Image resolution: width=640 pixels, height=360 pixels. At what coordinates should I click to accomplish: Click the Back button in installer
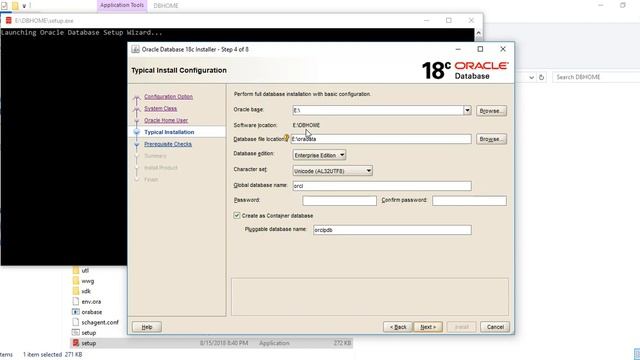[x=398, y=327]
